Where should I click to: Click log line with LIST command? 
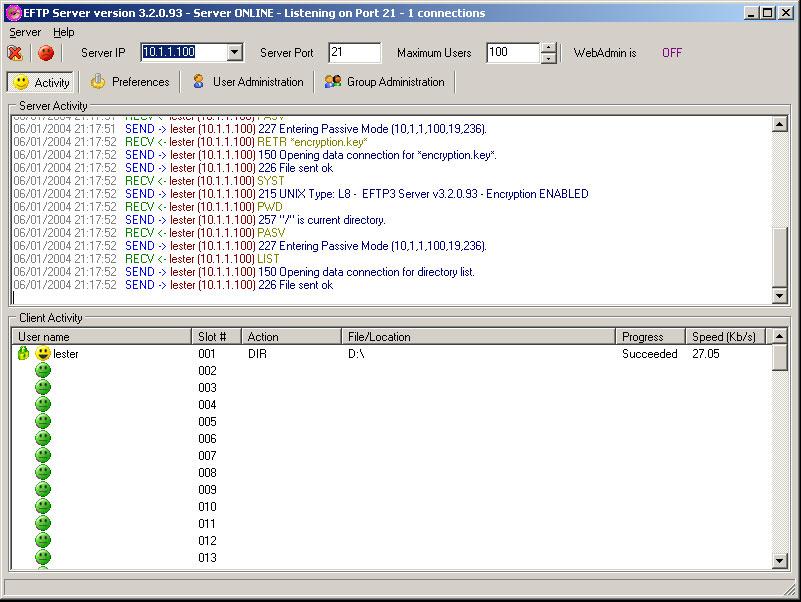point(147,259)
